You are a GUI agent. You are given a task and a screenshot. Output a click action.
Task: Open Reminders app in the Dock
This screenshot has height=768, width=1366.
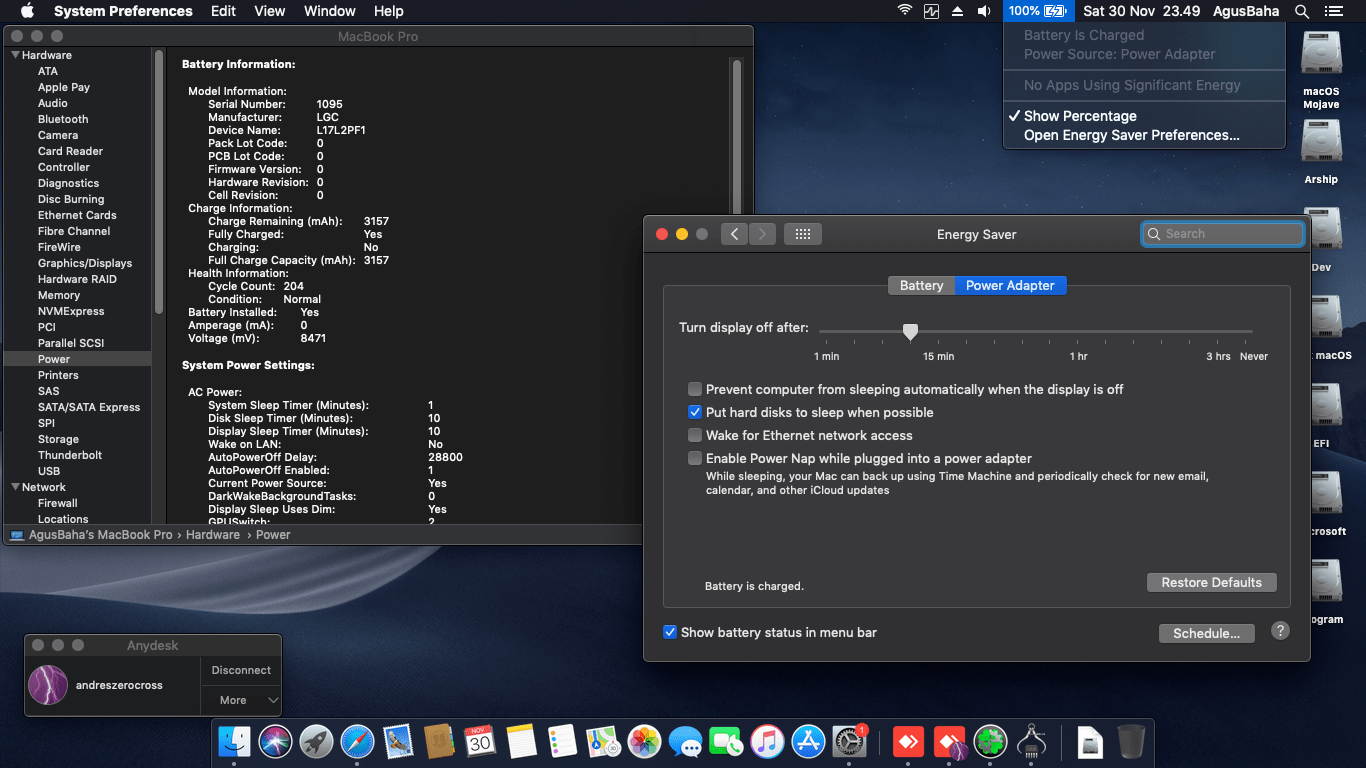tap(562, 742)
